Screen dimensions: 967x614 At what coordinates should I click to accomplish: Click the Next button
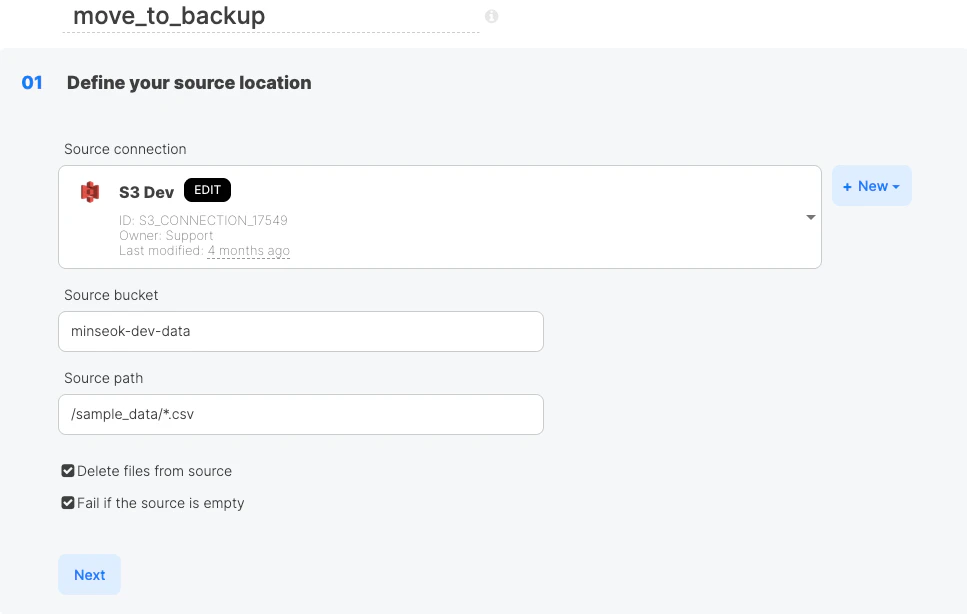(89, 574)
